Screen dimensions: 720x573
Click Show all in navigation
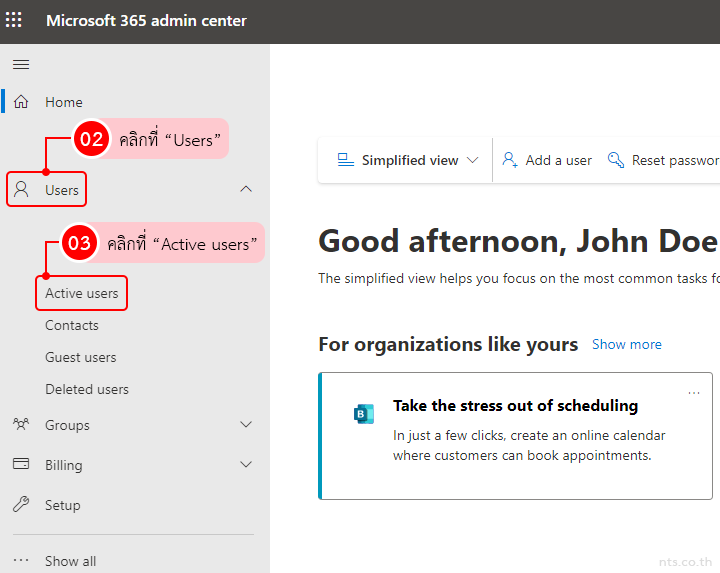70,561
